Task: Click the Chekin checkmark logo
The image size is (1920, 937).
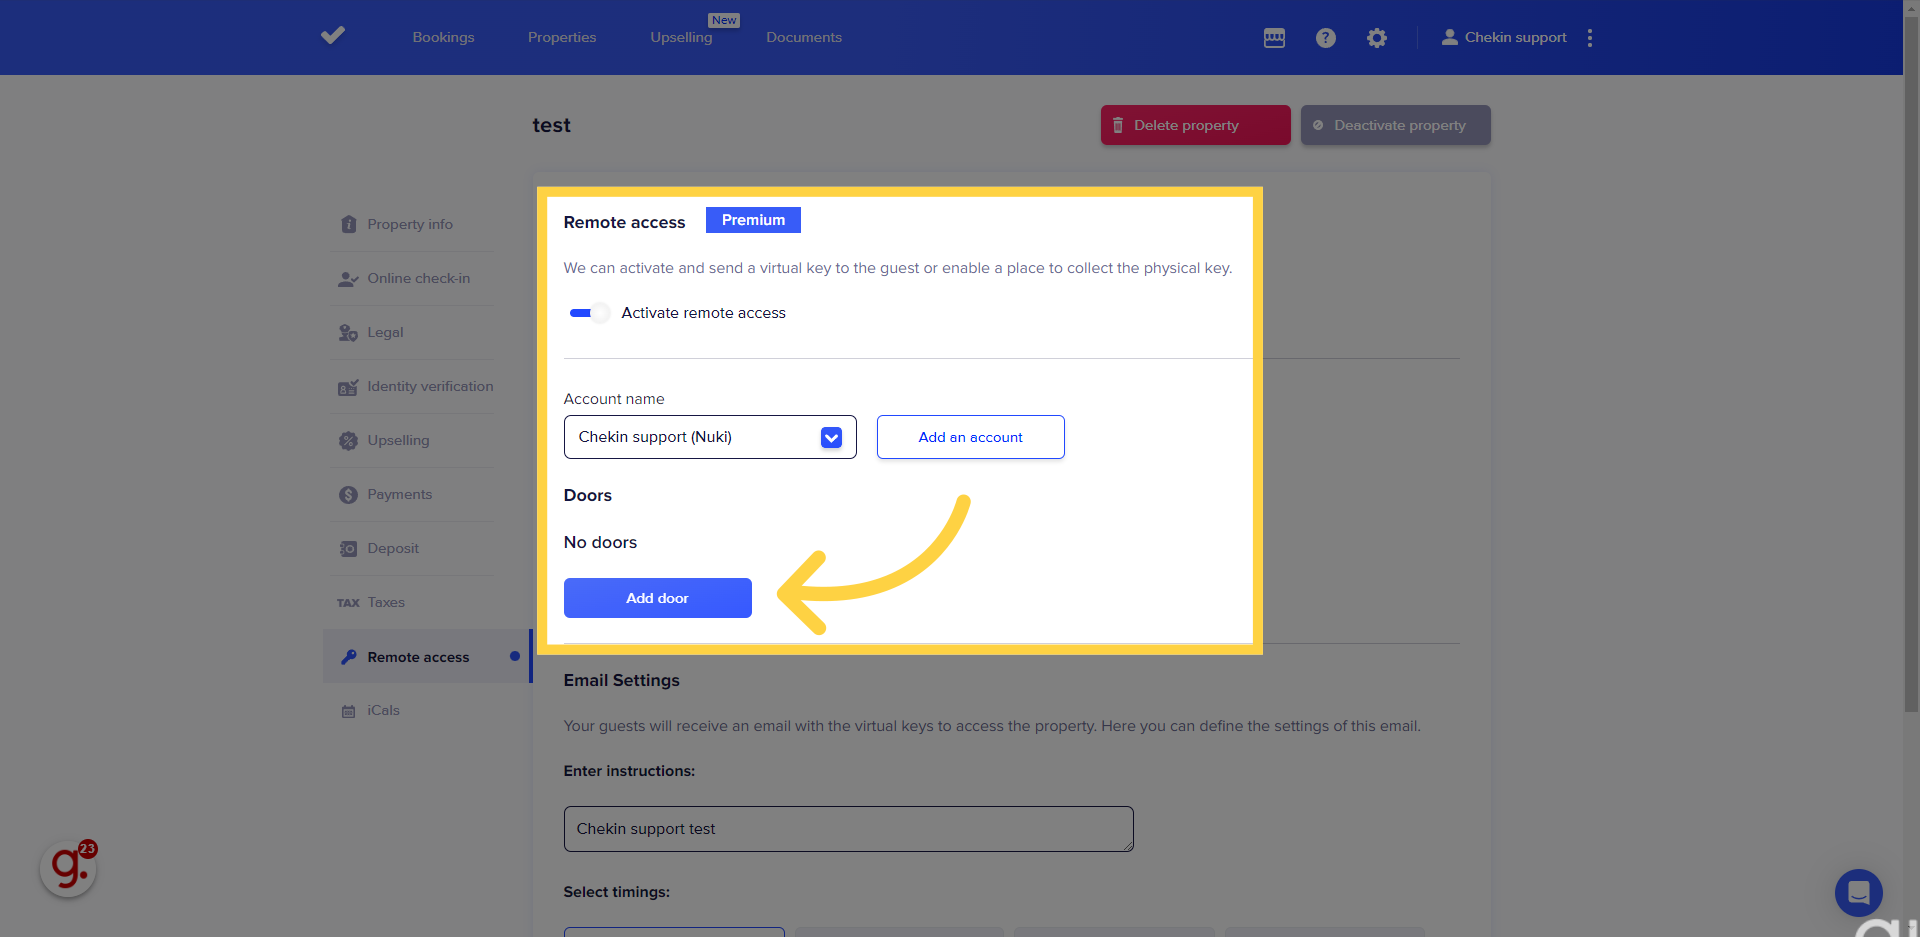Action: pos(333,36)
